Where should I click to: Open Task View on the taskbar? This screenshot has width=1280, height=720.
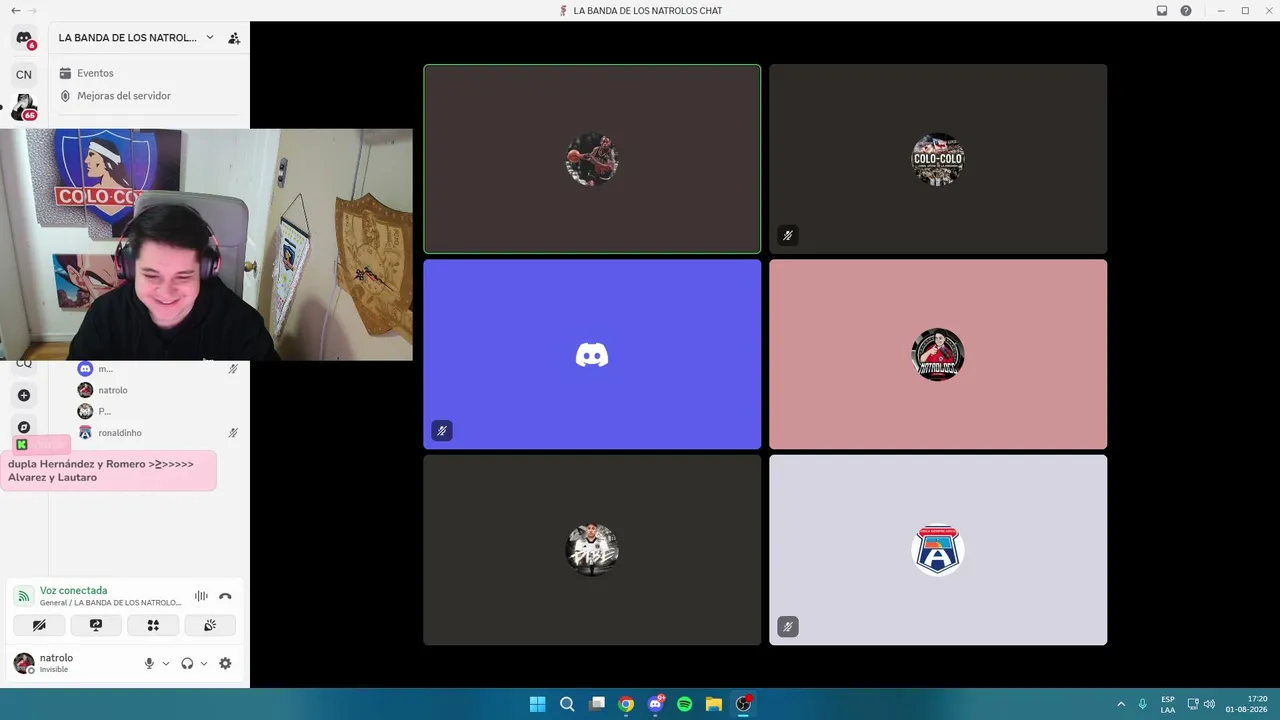[x=597, y=704]
